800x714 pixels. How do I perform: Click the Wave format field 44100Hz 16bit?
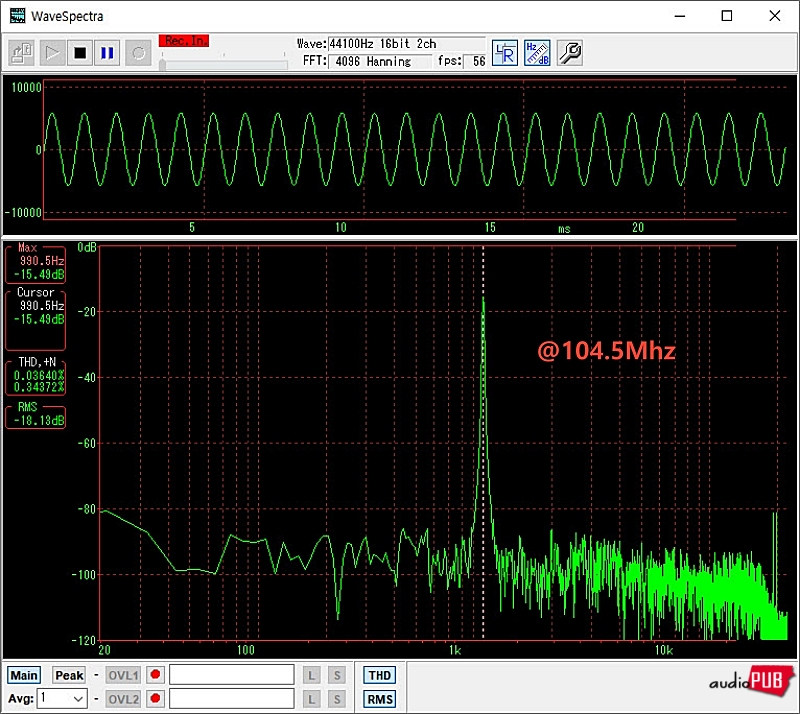(x=406, y=44)
